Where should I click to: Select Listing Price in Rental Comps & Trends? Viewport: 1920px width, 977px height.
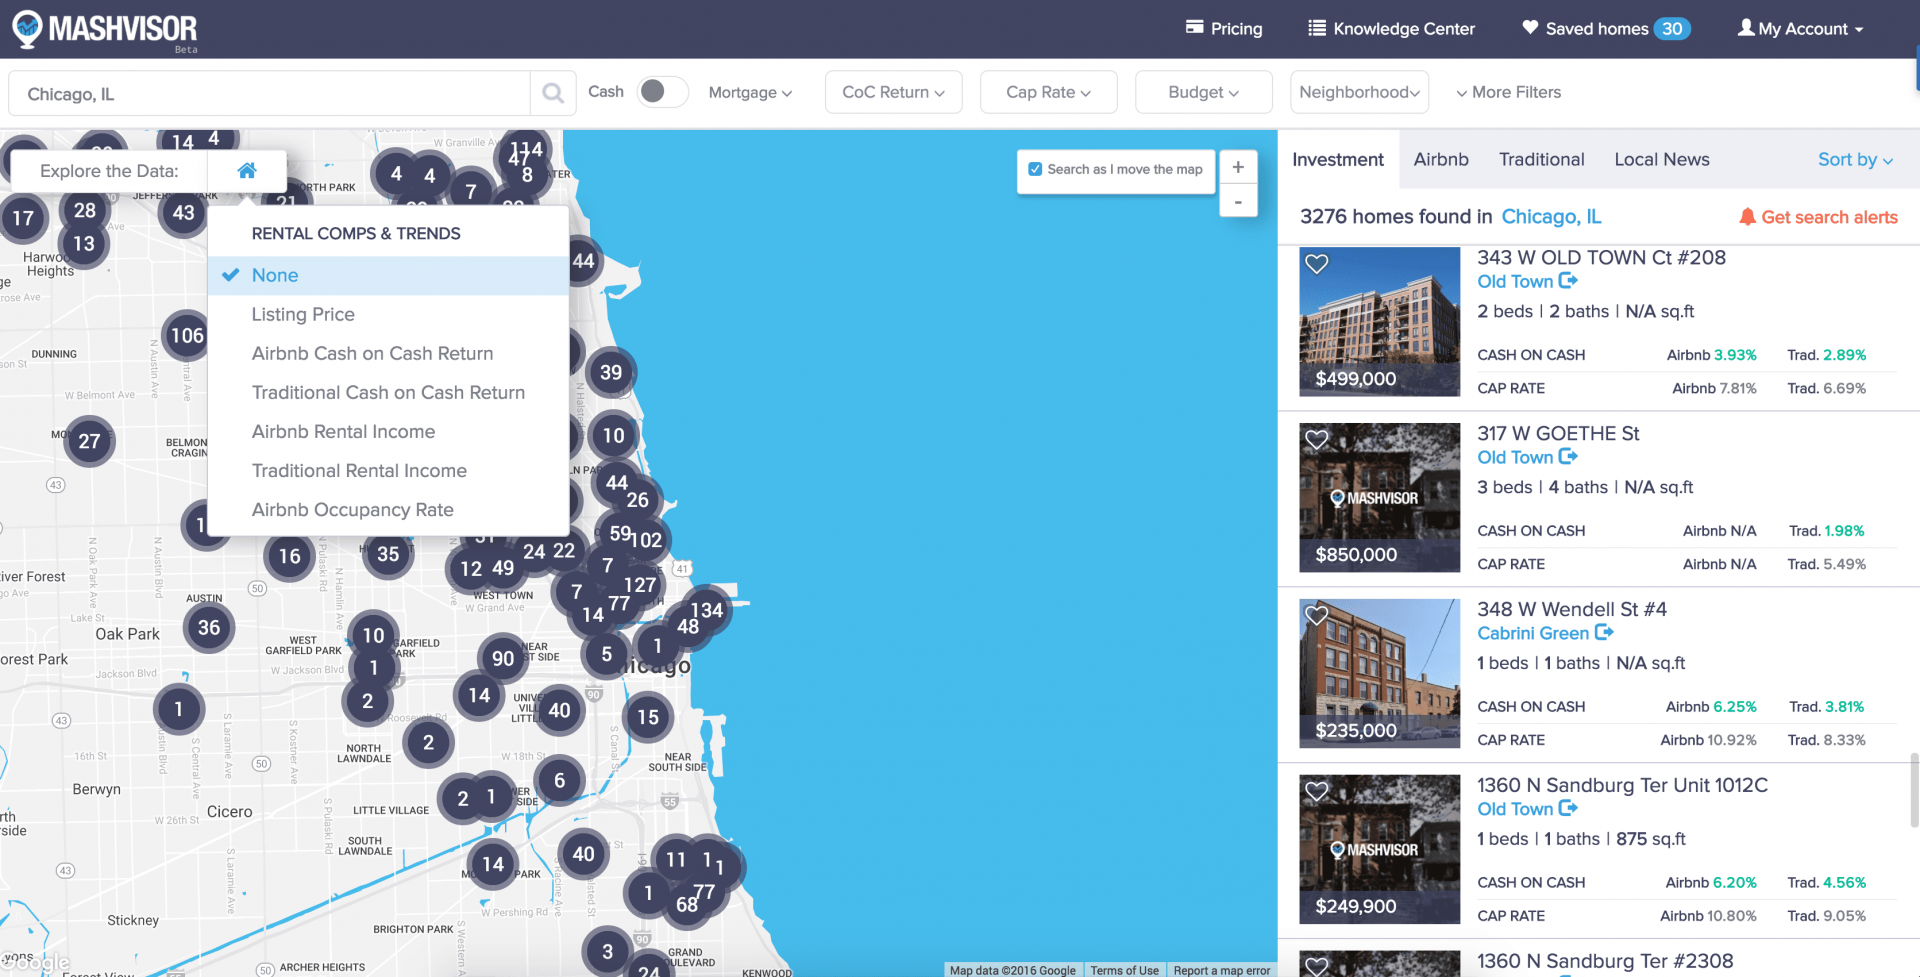303,314
